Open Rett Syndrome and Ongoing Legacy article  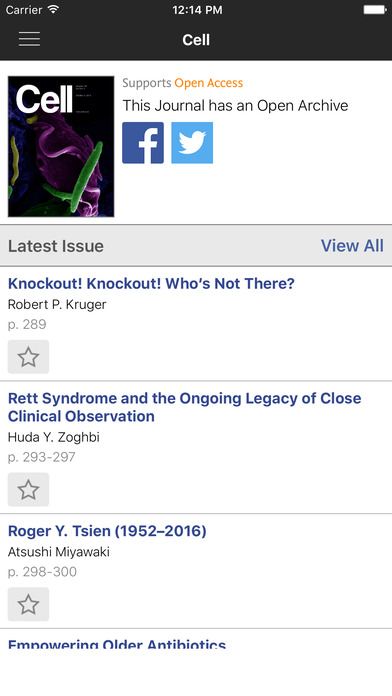pyautogui.click(x=185, y=407)
